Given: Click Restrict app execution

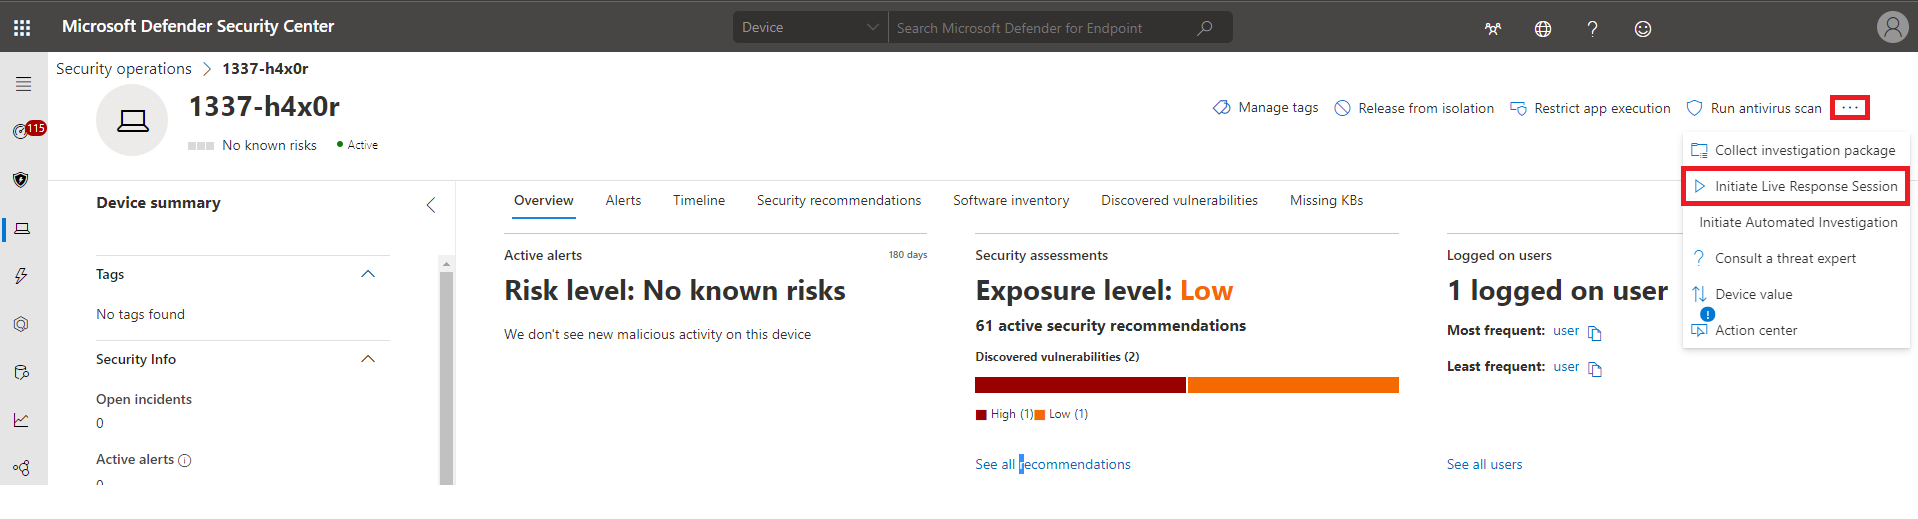Looking at the screenshot, I should 1590,108.
